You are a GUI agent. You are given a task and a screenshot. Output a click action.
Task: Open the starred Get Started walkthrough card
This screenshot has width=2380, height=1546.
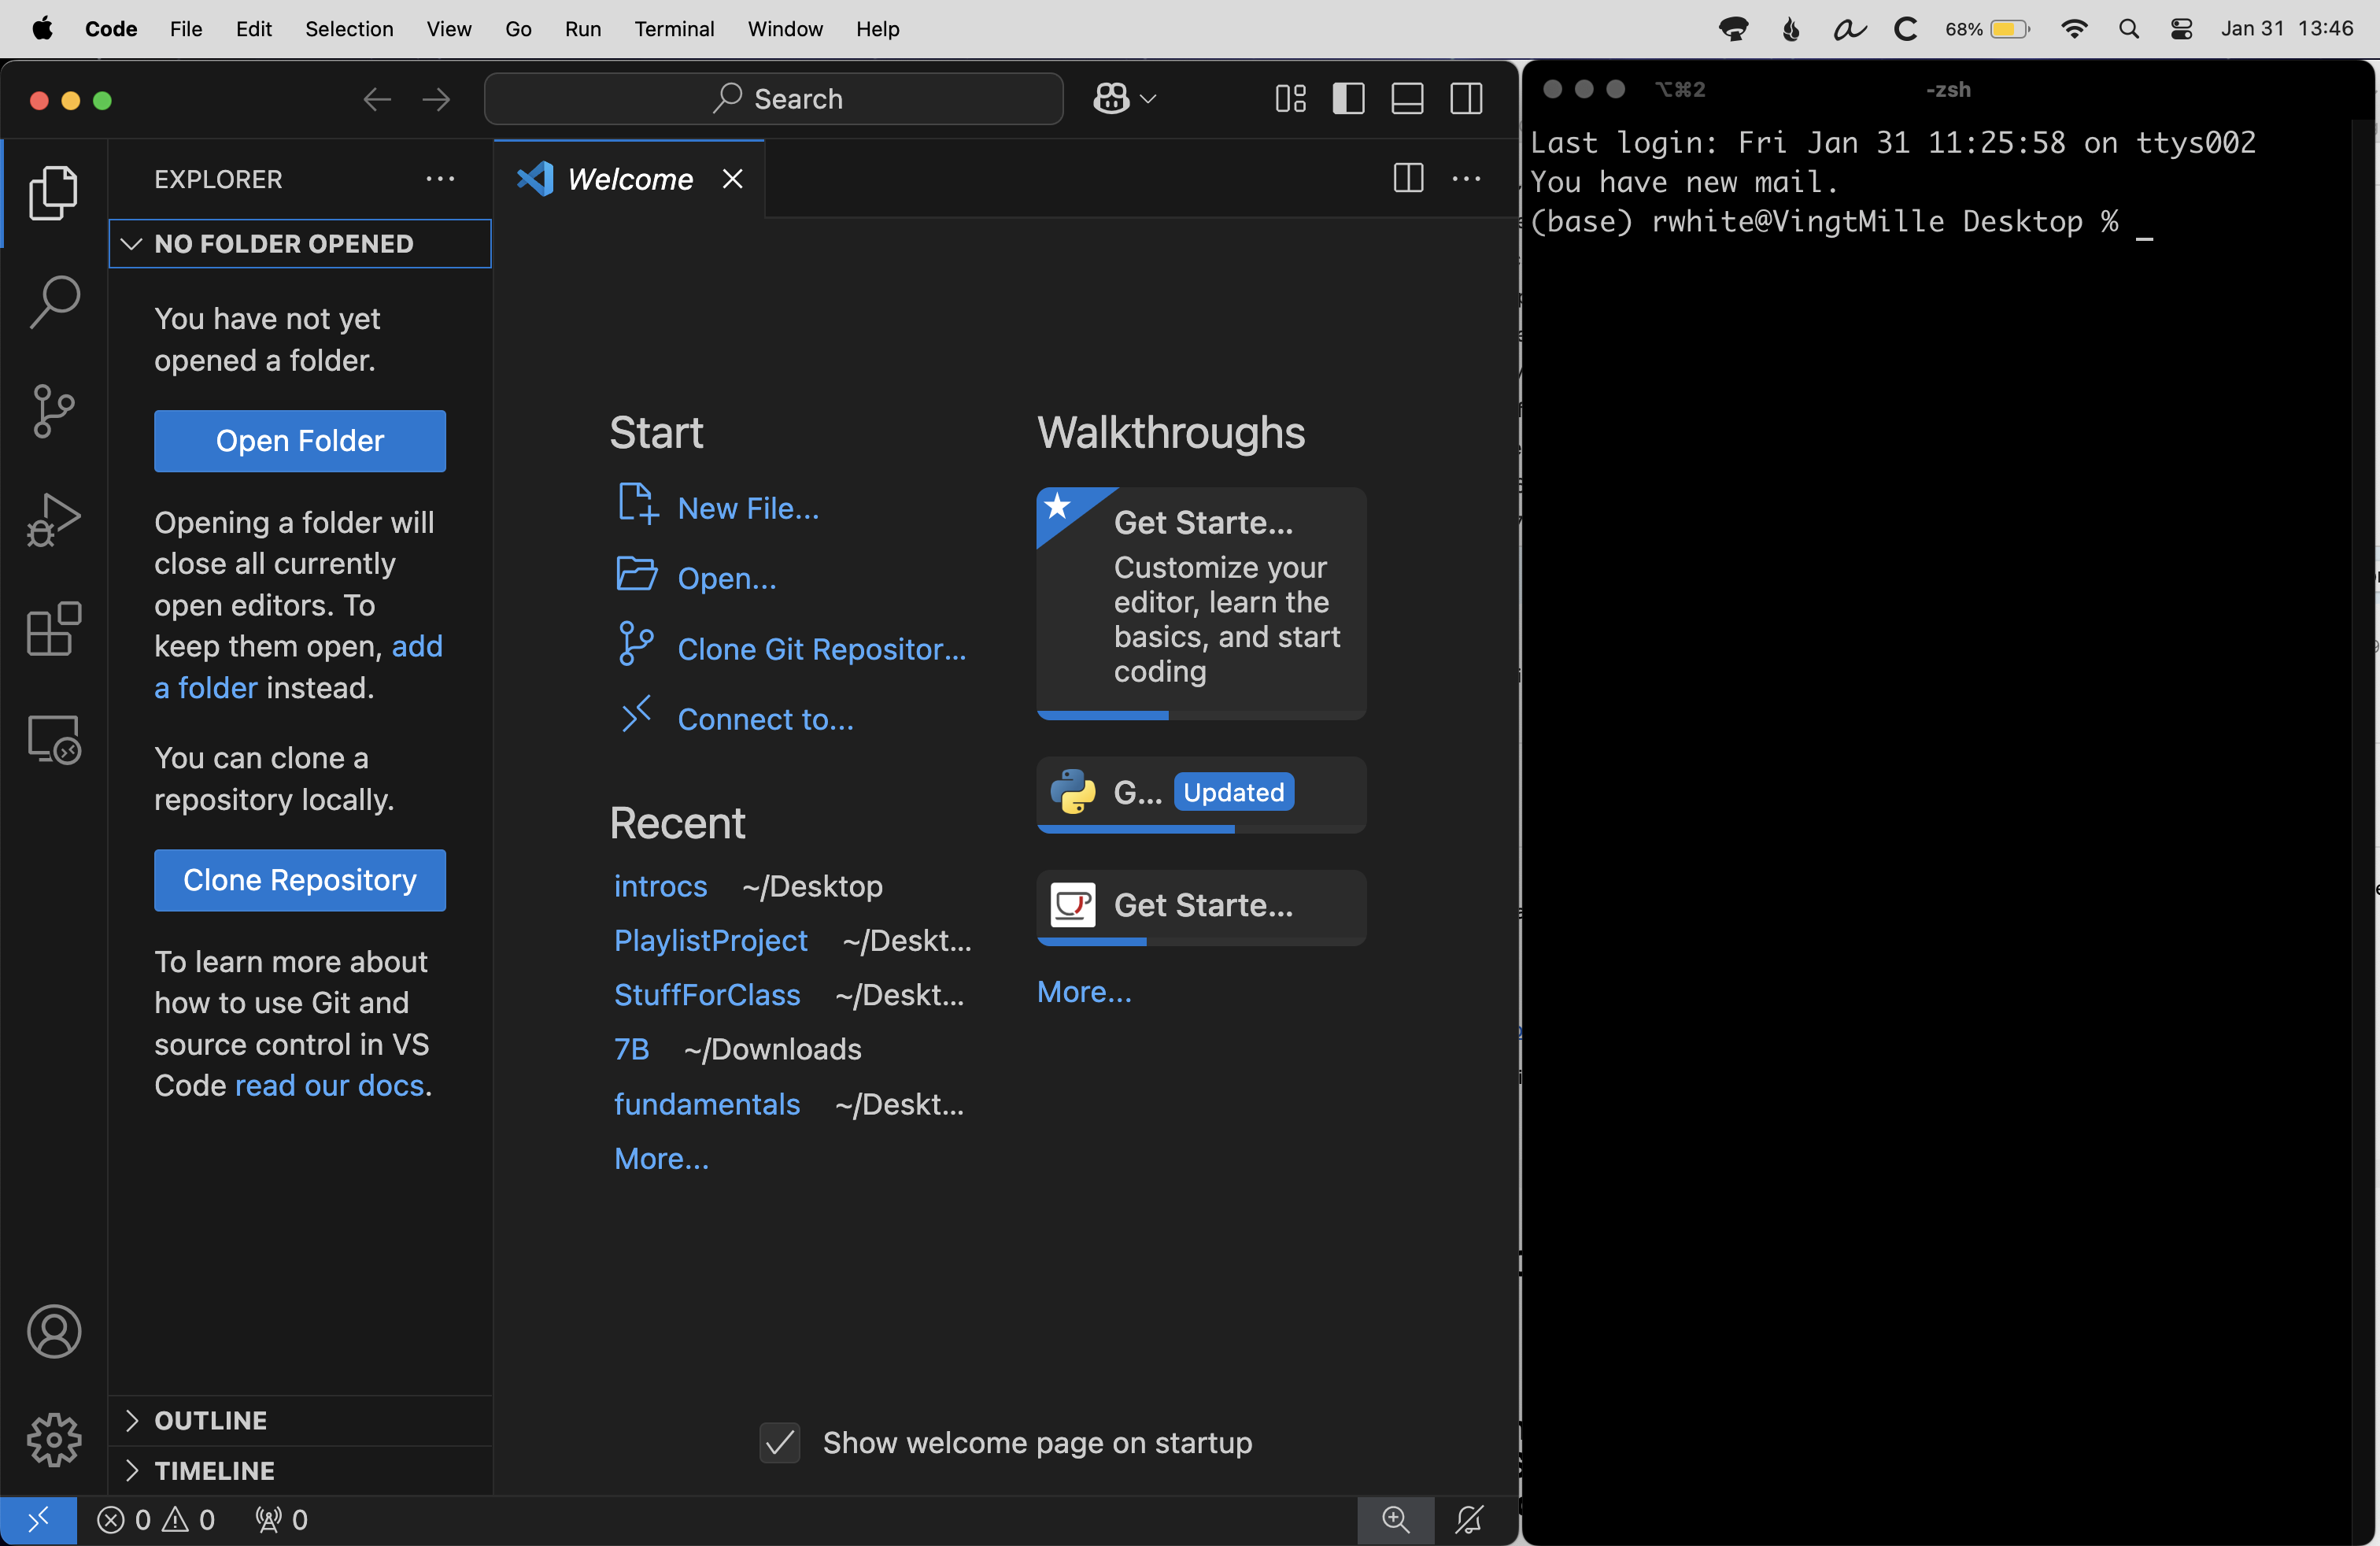[1201, 603]
